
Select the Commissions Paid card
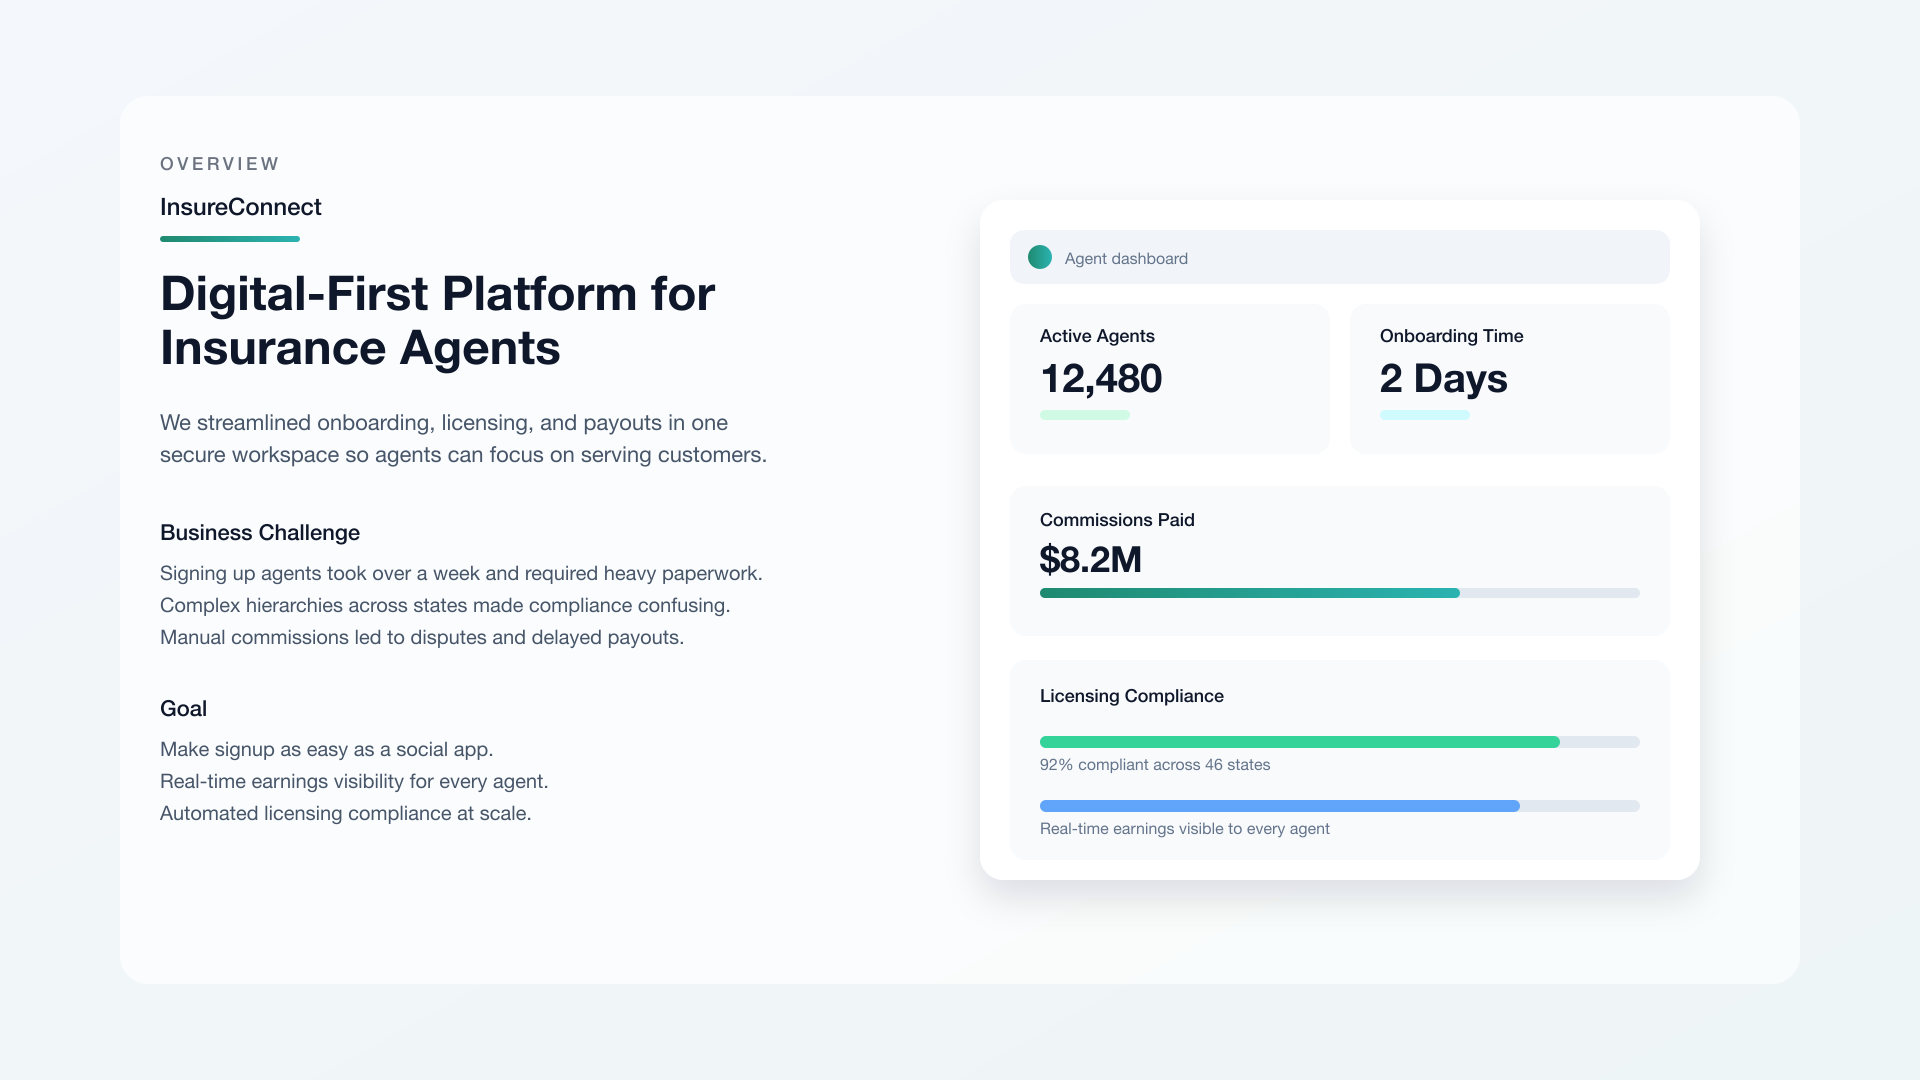1340,560
